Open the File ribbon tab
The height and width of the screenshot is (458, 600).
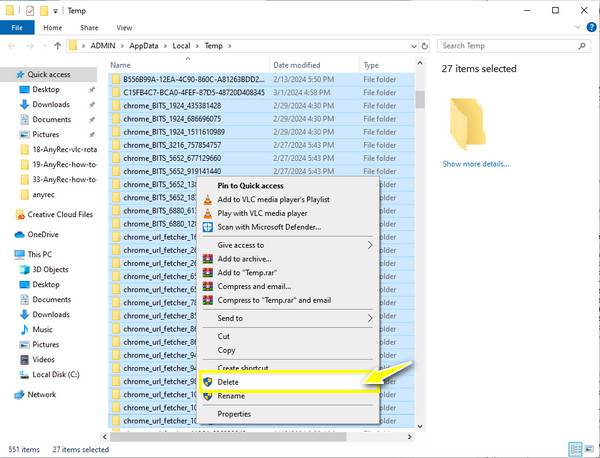coord(17,28)
